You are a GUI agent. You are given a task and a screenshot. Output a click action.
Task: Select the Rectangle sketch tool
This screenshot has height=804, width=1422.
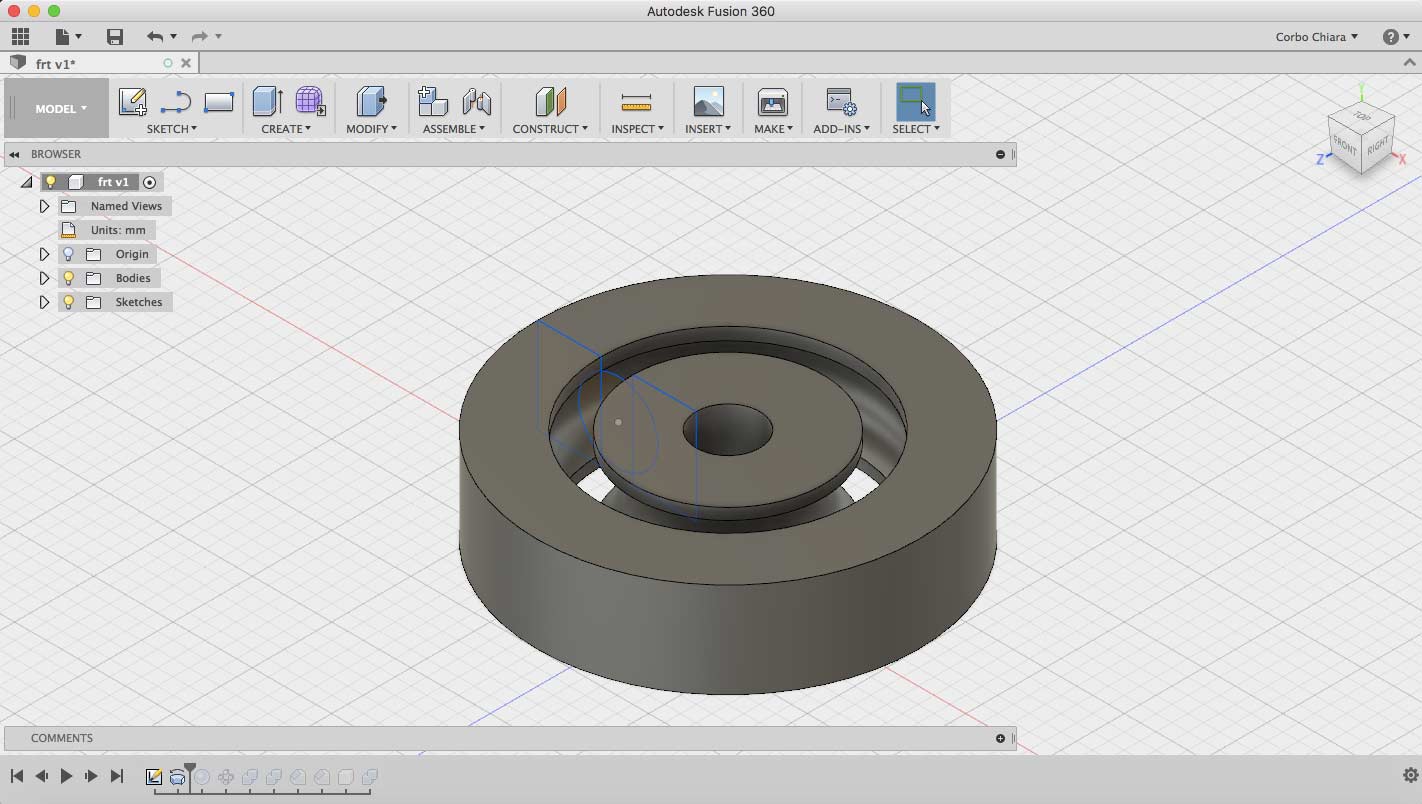pyautogui.click(x=218, y=101)
